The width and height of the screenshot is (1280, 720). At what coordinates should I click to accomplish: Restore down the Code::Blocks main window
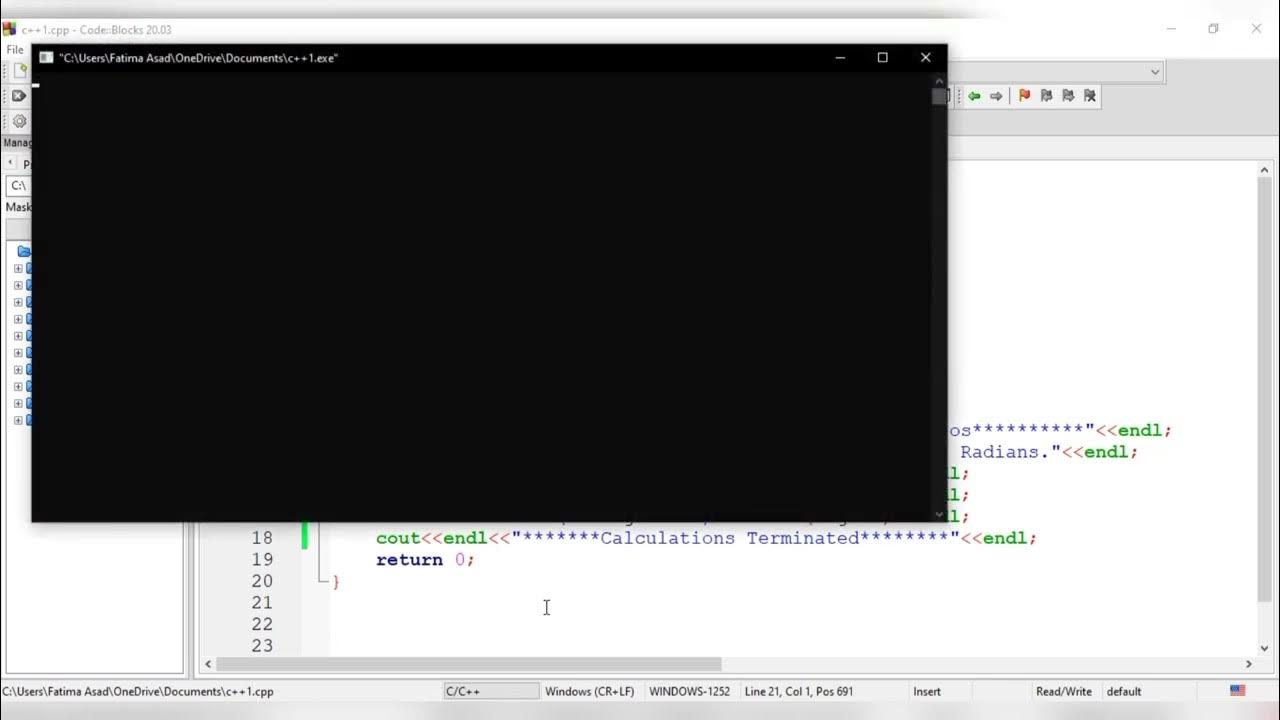pos(1213,29)
